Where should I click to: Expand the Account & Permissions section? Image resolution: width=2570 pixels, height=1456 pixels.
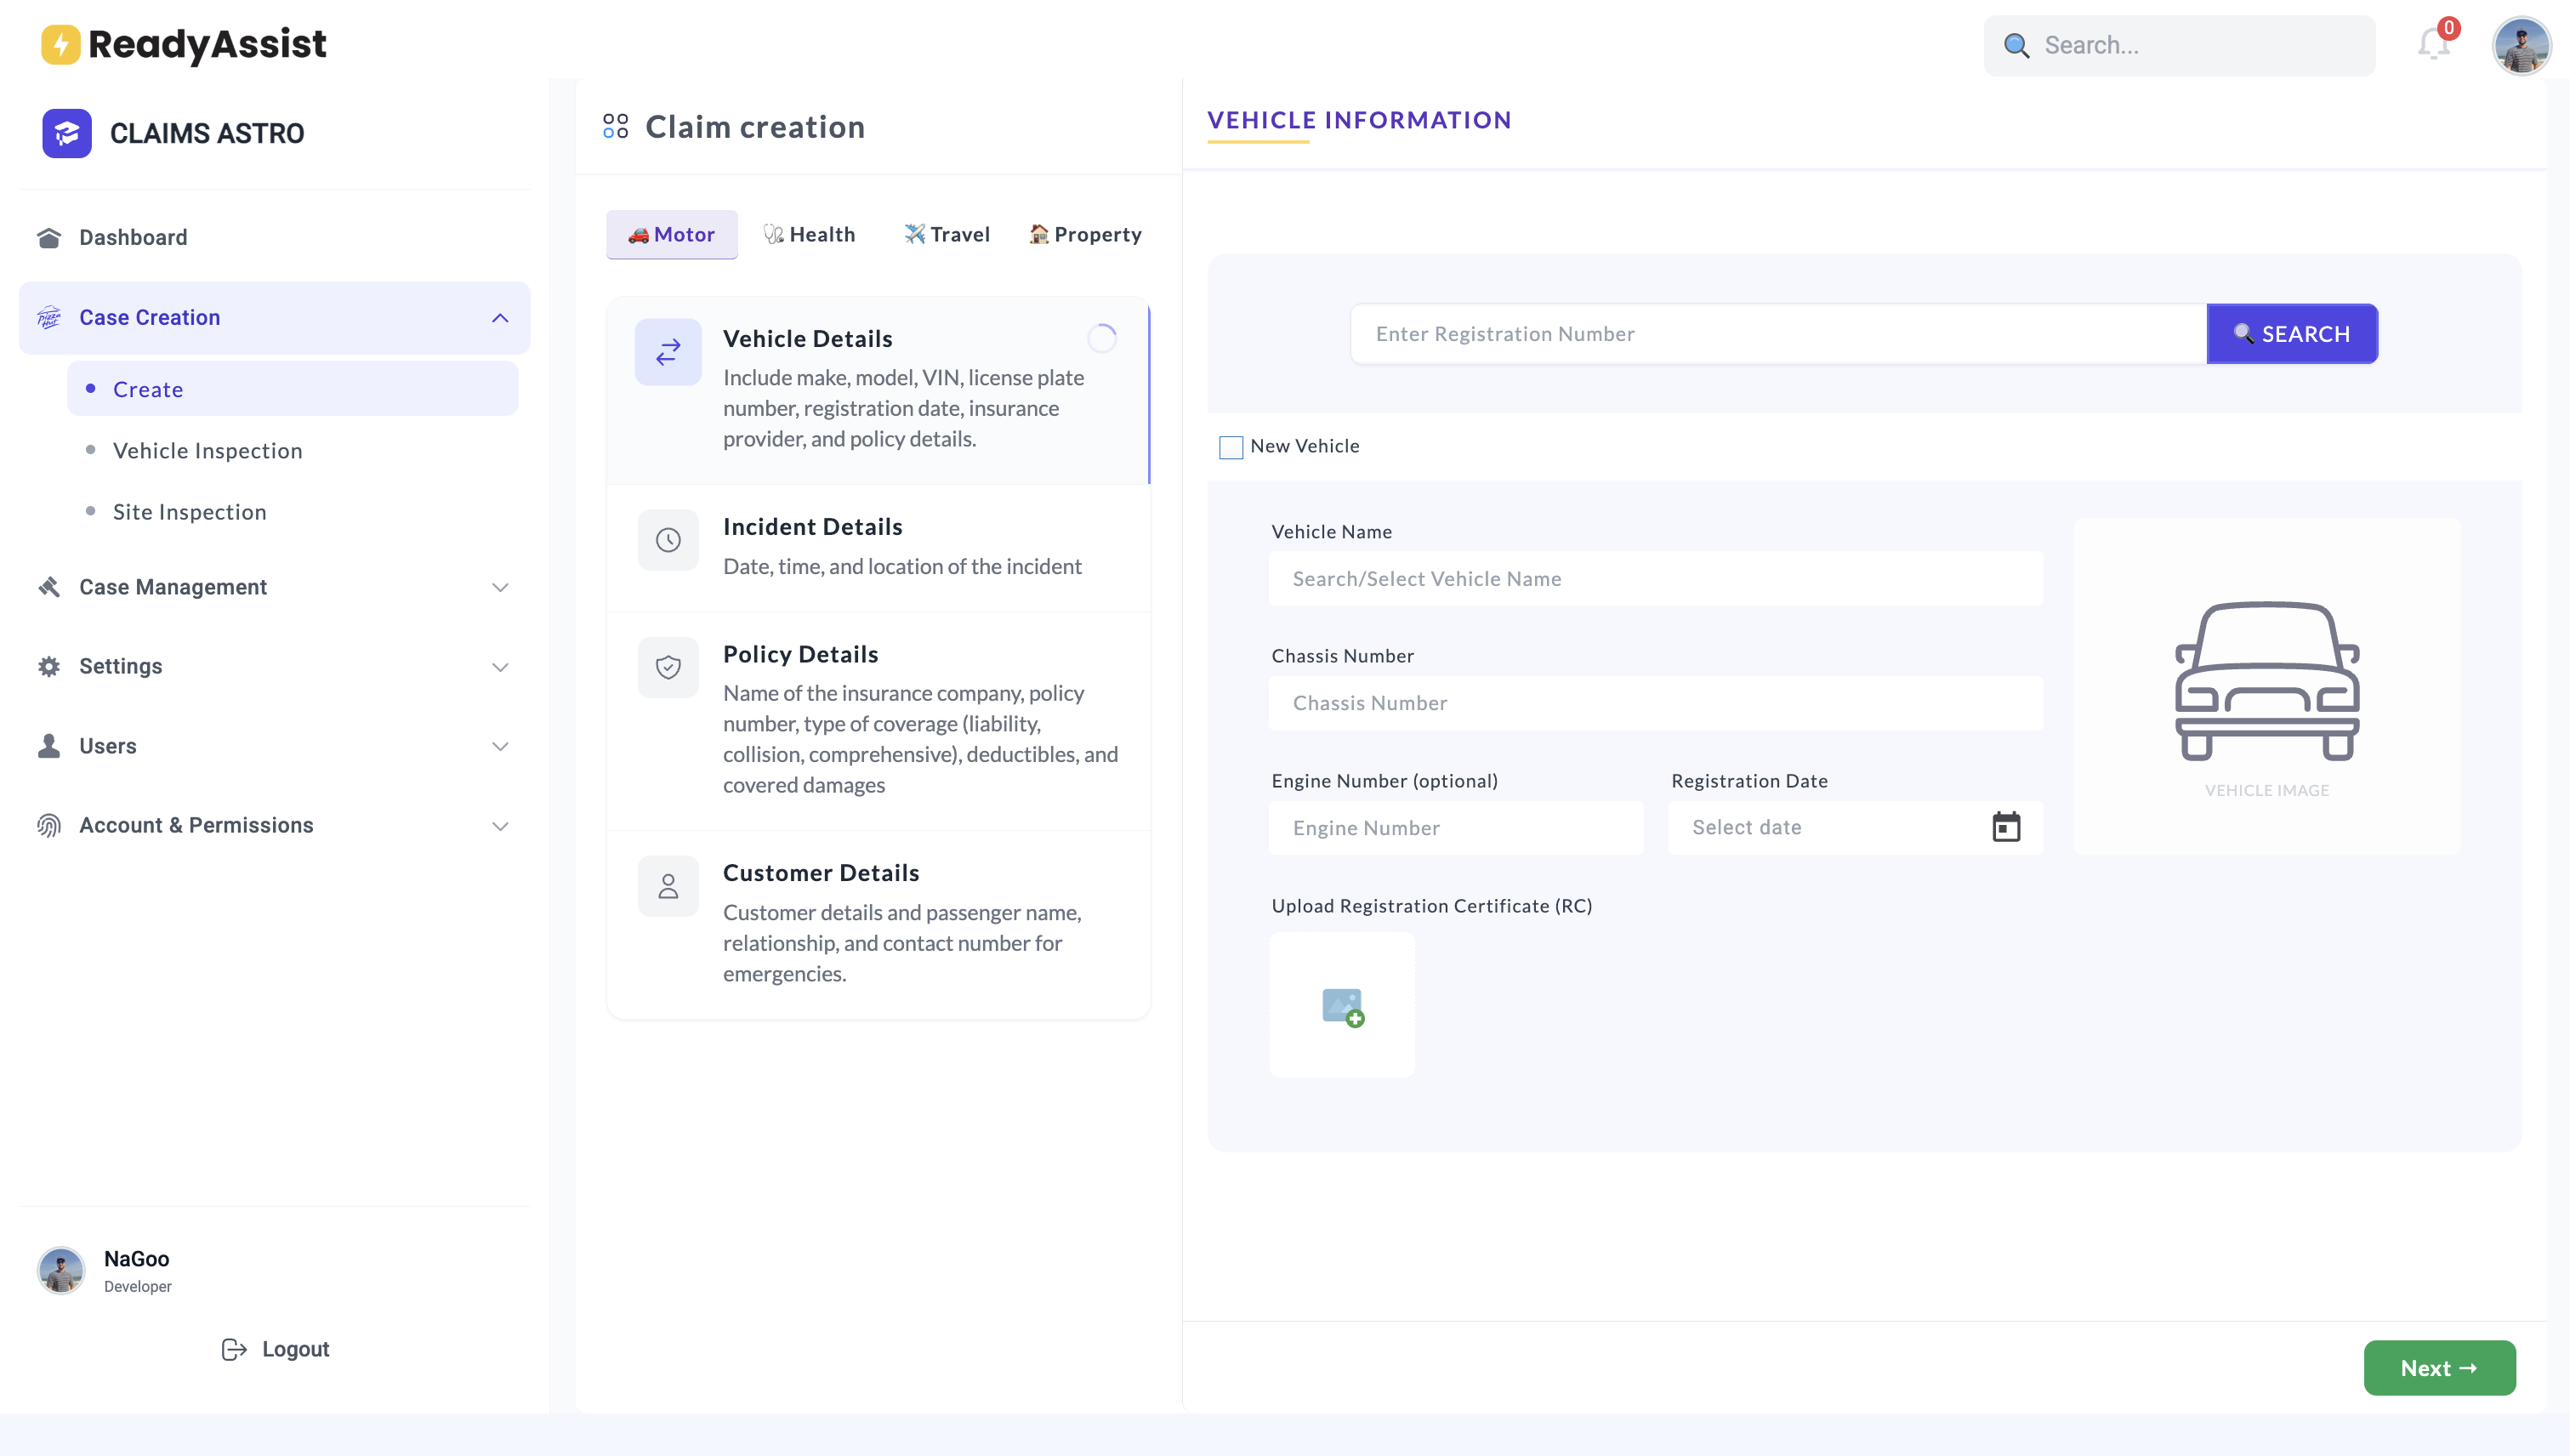500,826
